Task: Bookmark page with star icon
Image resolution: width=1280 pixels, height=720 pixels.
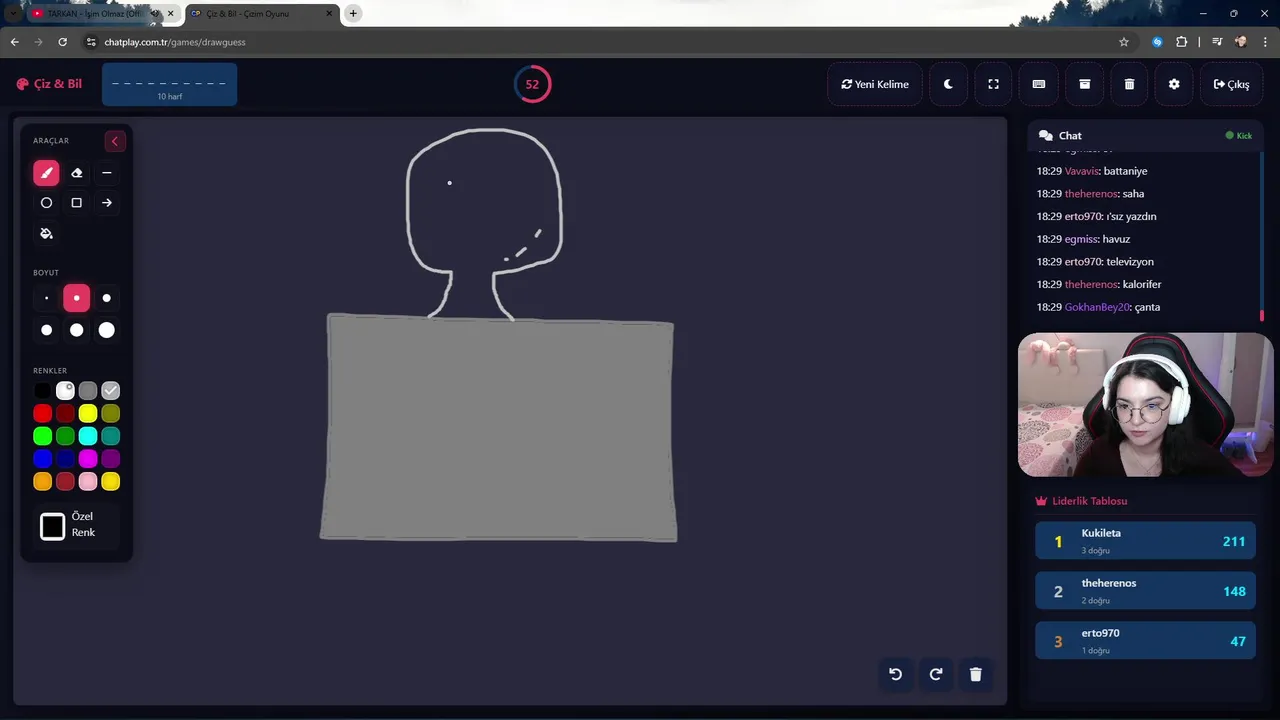Action: [x=1123, y=42]
